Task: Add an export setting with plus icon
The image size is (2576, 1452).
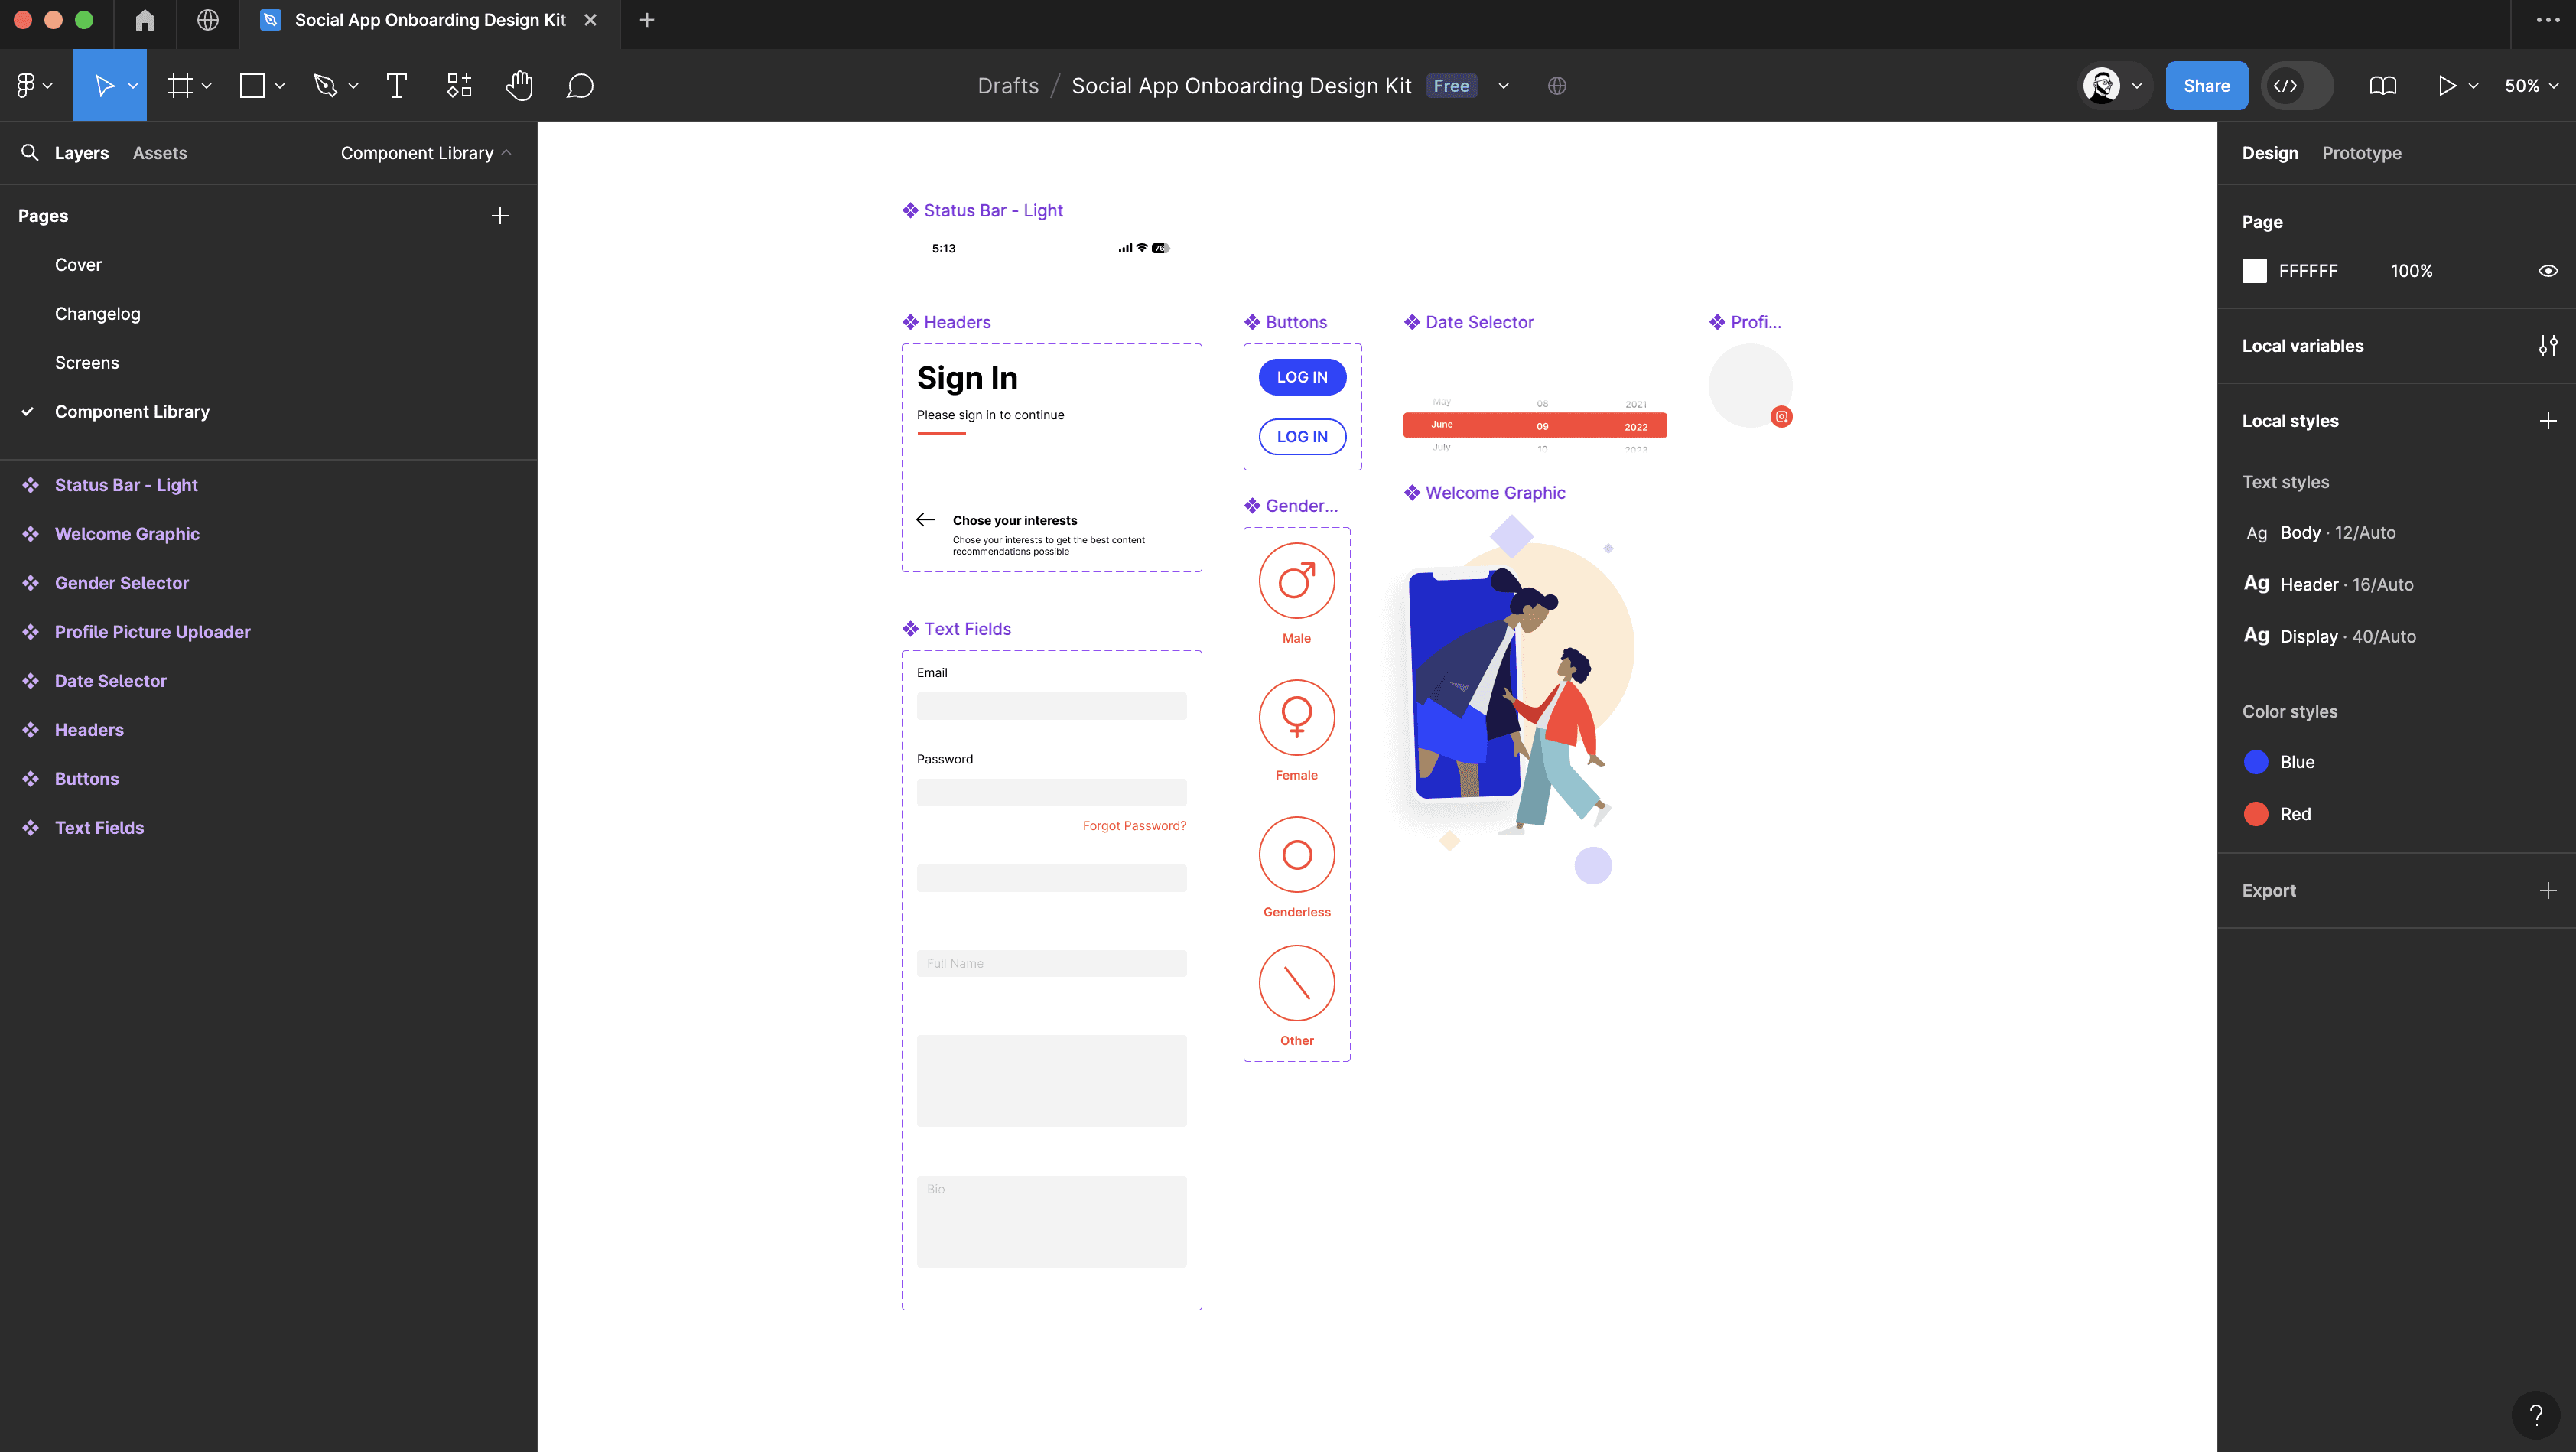Action: (x=2548, y=890)
